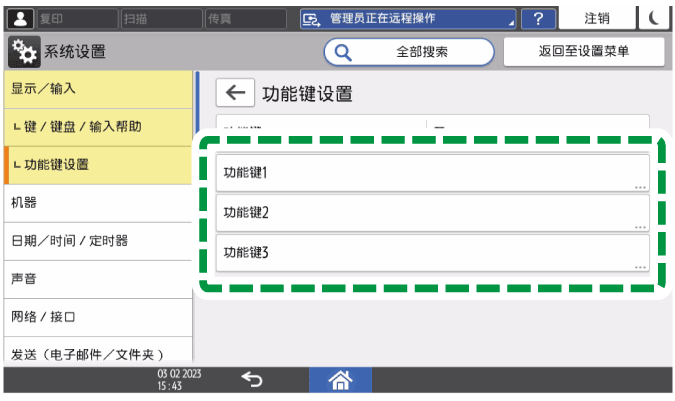The height and width of the screenshot is (401, 675).
Task: Tap the question mark help button
Action: click(538, 18)
